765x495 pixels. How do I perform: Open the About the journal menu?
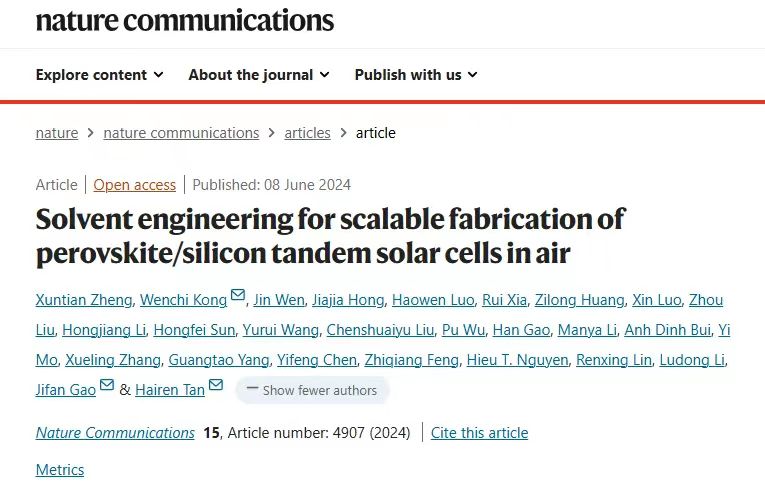pos(258,75)
